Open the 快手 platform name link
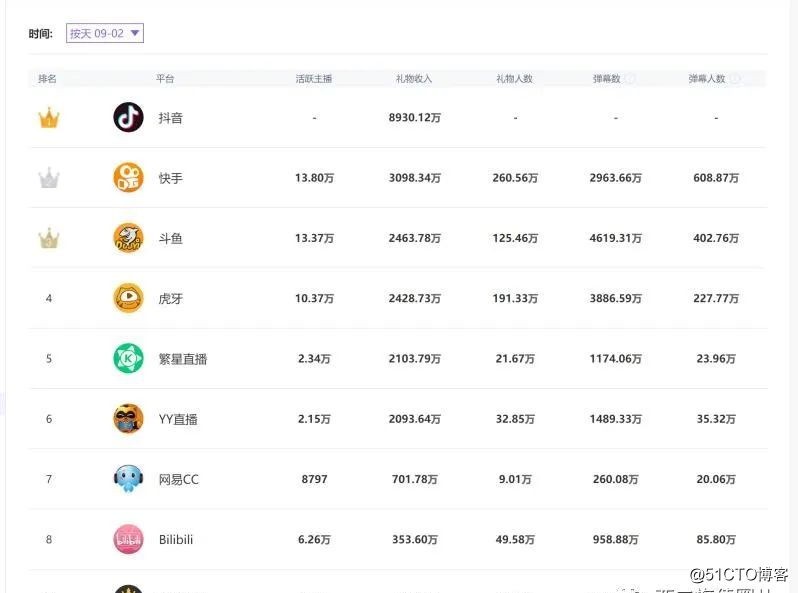Viewport: 798px width, 593px height. (171, 178)
